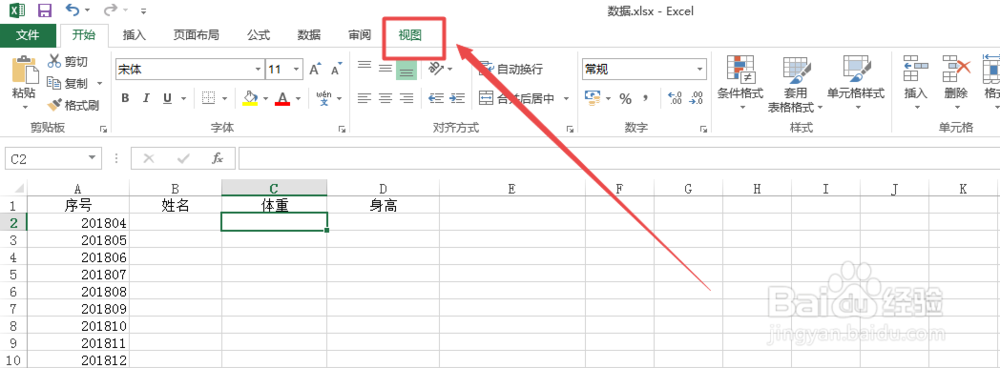Open the merge-and-center dropdown arrow

pyautogui.click(x=566, y=98)
